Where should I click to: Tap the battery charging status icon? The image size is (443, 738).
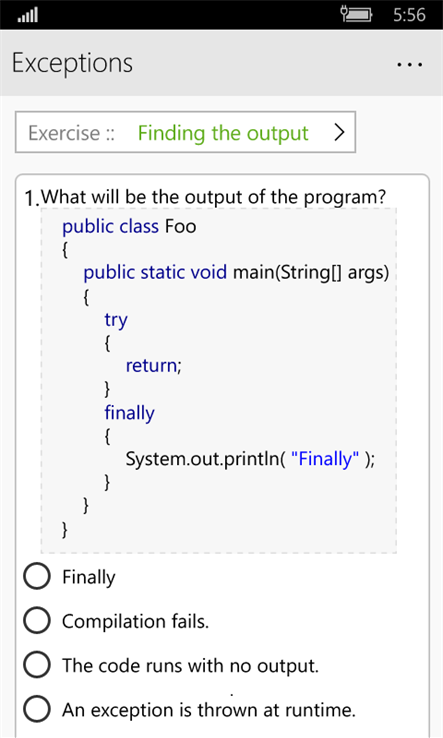(356, 14)
